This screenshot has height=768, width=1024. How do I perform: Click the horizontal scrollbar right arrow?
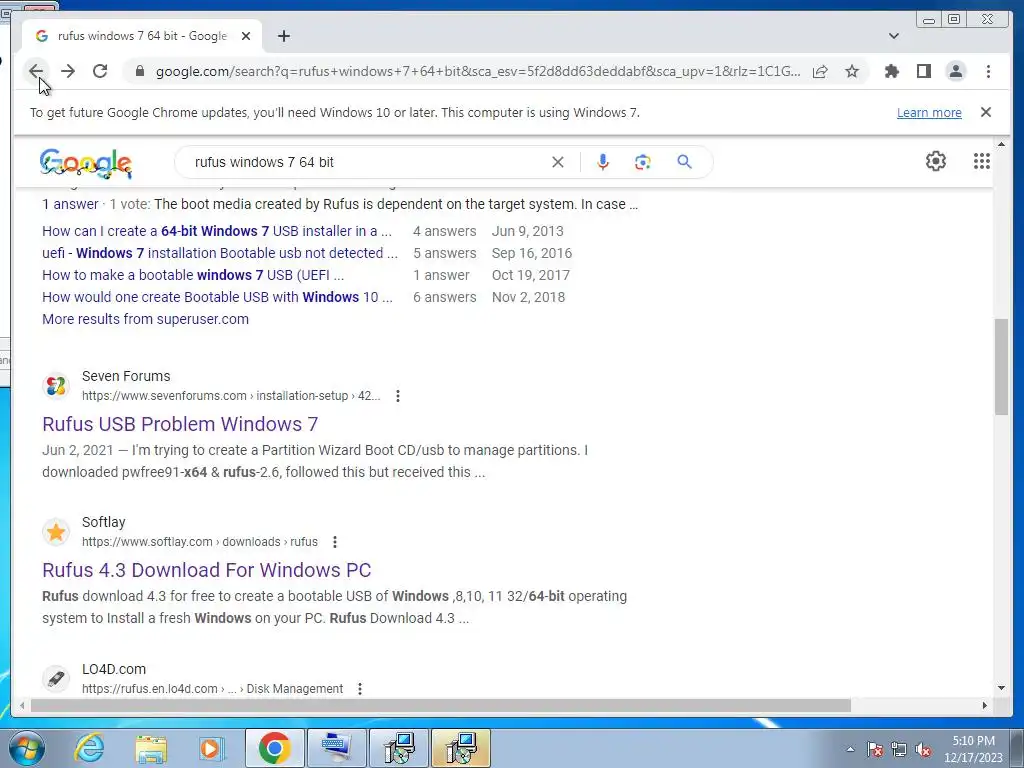[985, 705]
